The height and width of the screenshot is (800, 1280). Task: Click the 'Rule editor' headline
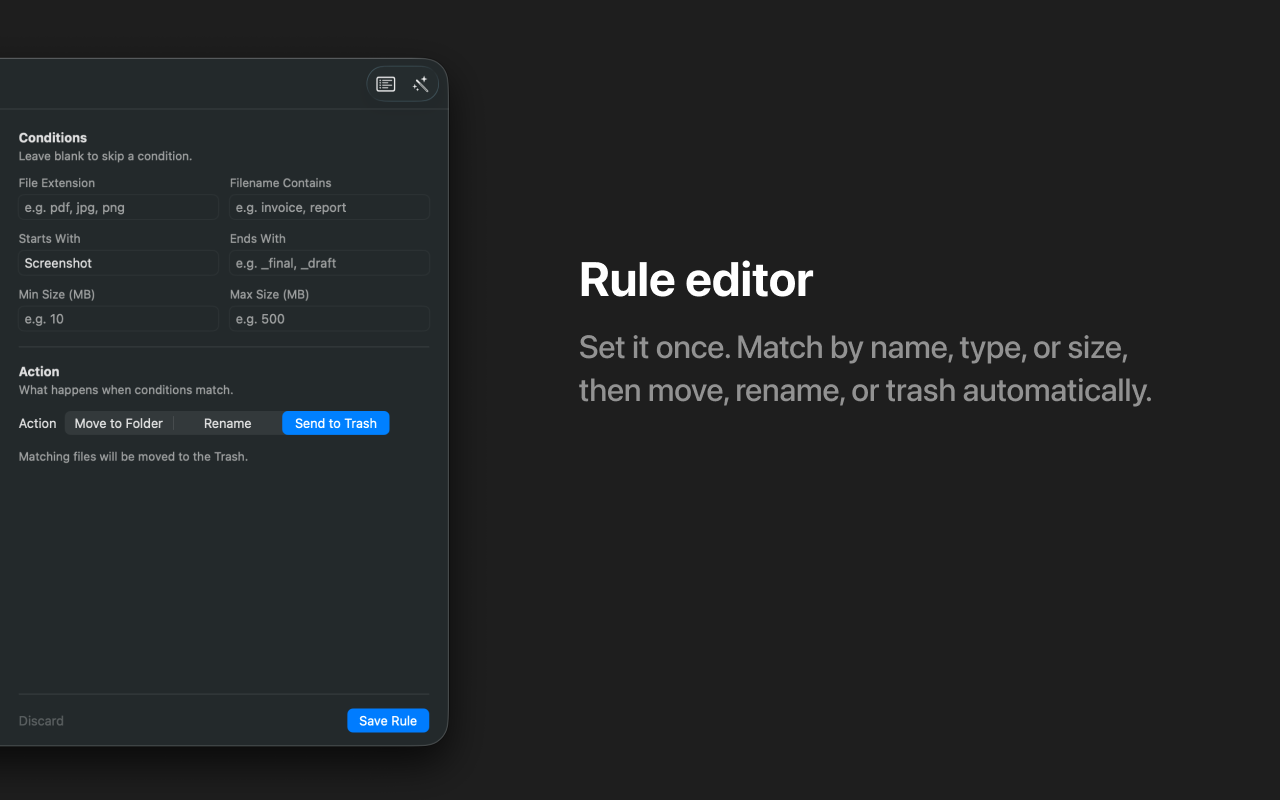pos(696,279)
